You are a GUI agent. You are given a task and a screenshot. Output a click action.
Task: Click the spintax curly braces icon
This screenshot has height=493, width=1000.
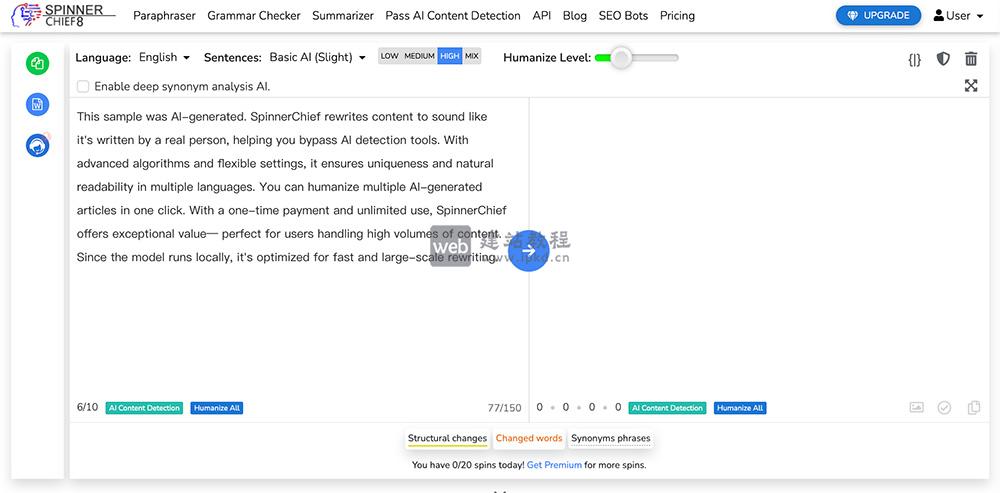[914, 59]
